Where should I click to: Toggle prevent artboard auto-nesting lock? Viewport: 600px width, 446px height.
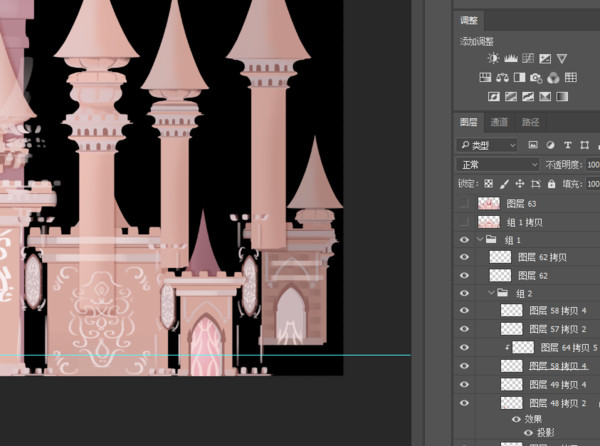click(536, 184)
